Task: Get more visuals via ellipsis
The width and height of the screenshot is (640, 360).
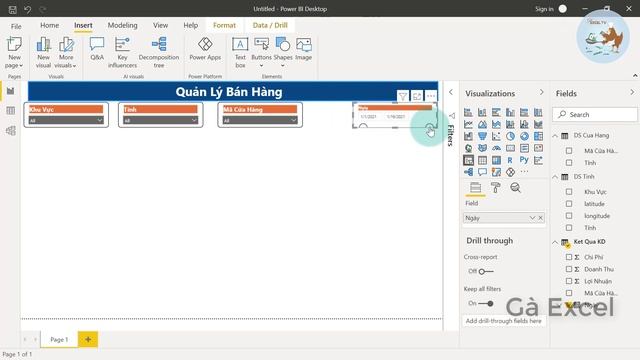Action: click(x=524, y=172)
